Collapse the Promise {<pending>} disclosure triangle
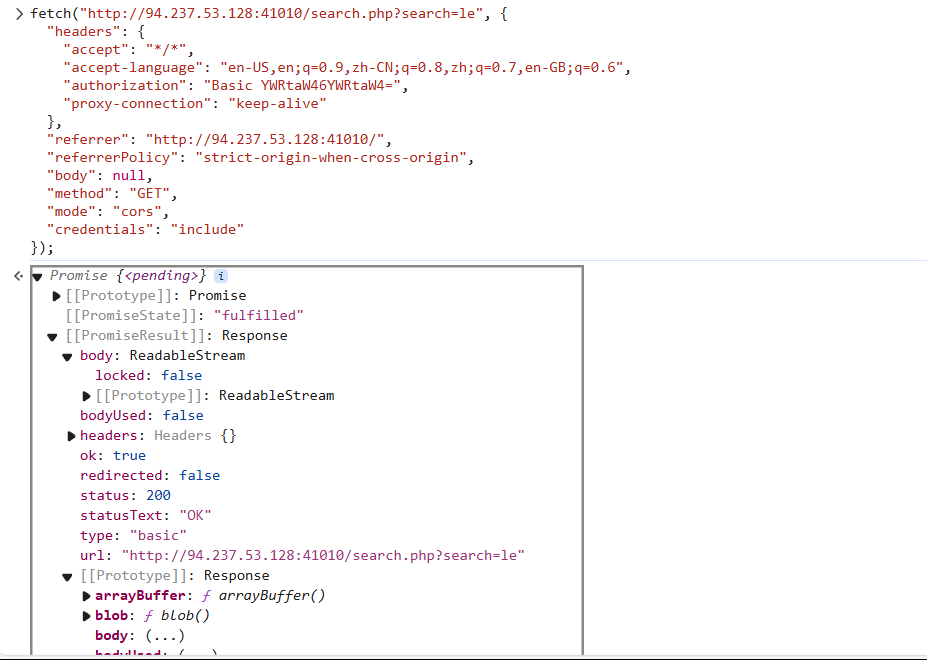The height and width of the screenshot is (660, 927). (37, 275)
